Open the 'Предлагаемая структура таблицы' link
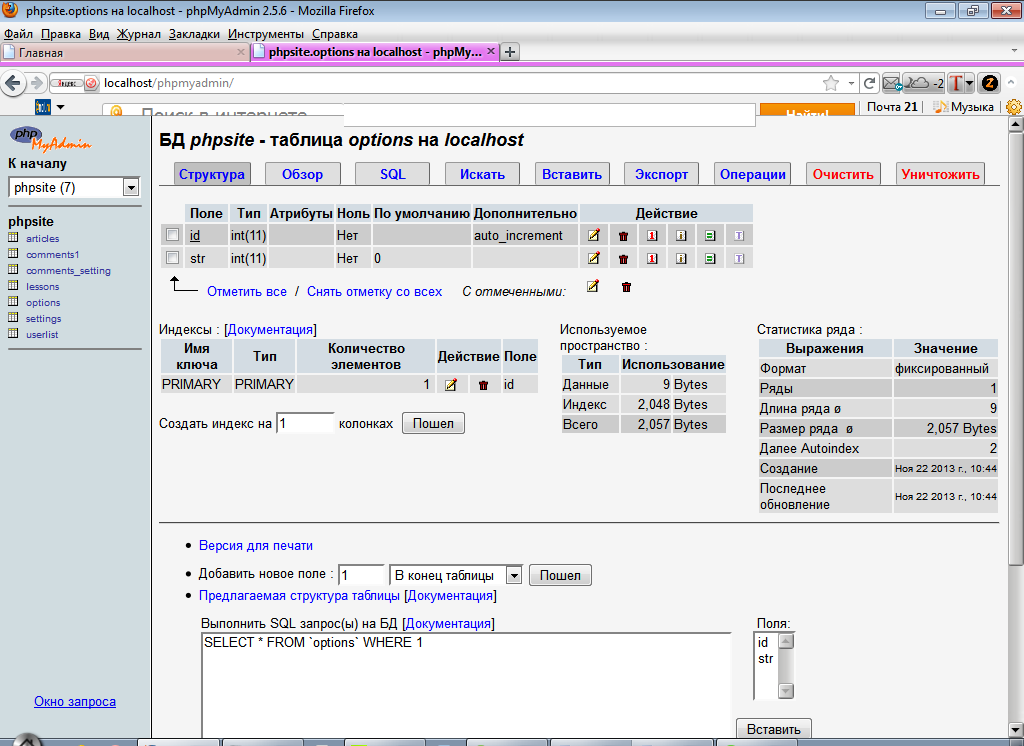The width and height of the screenshot is (1024, 746). pyautogui.click(x=299, y=596)
